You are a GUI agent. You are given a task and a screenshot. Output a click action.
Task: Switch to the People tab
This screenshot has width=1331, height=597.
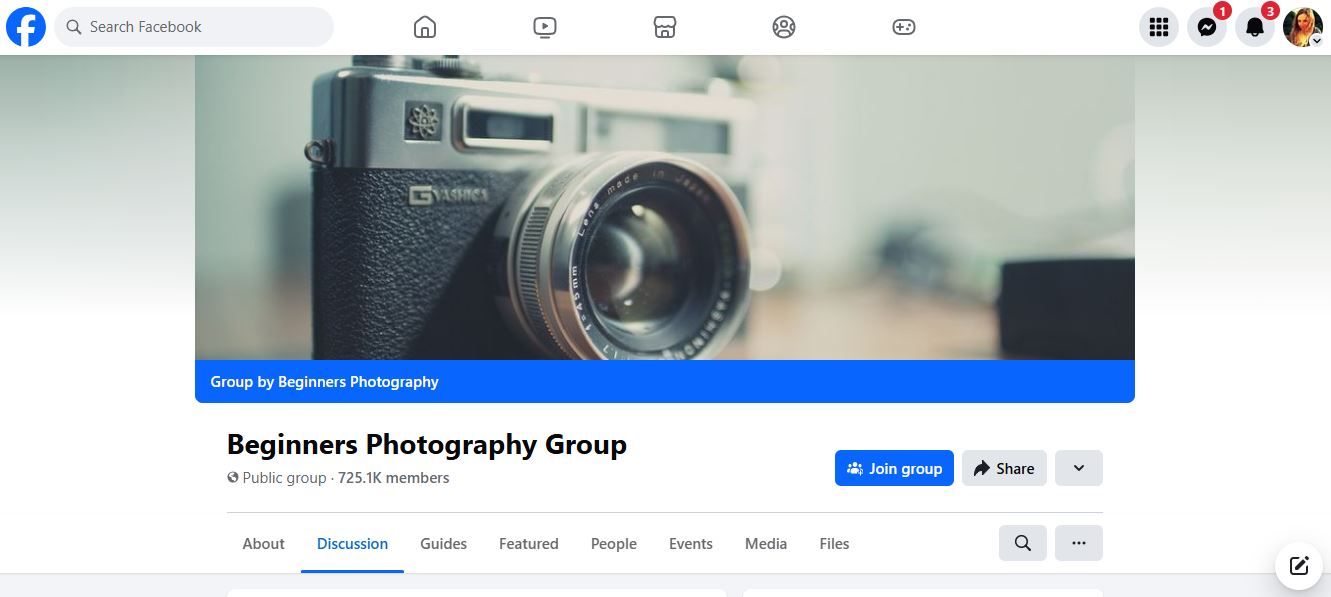613,543
